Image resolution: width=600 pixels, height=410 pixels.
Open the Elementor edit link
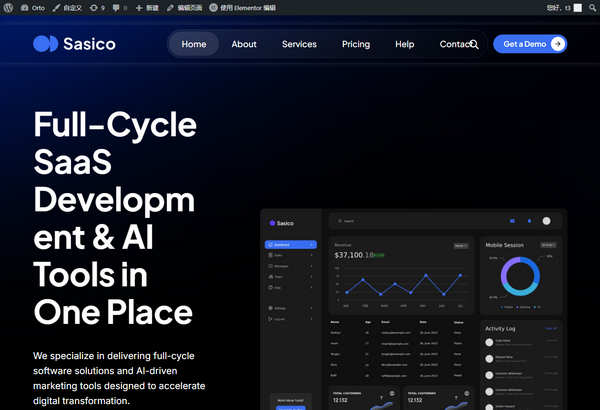[243, 8]
